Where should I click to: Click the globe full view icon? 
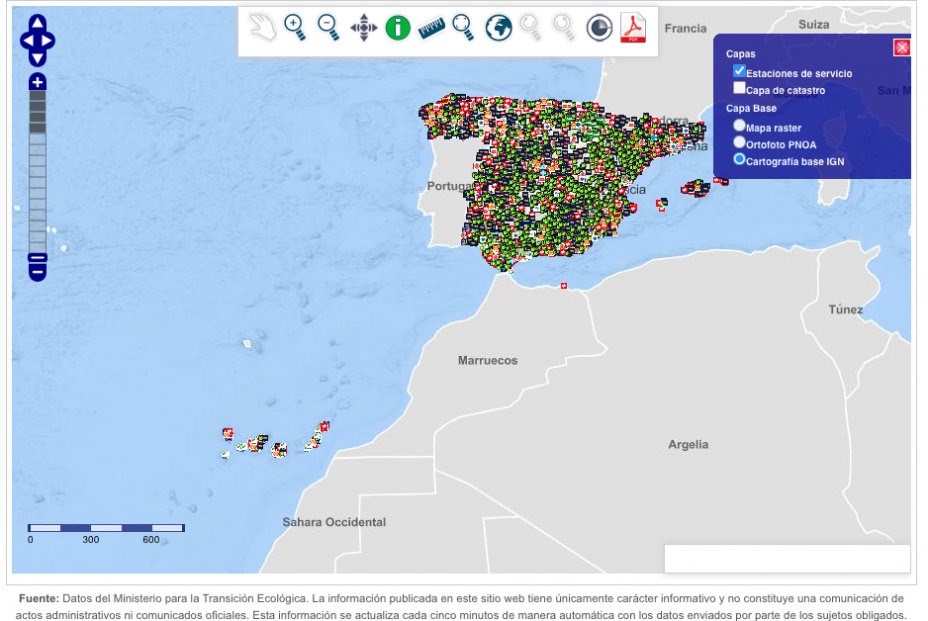click(x=498, y=28)
